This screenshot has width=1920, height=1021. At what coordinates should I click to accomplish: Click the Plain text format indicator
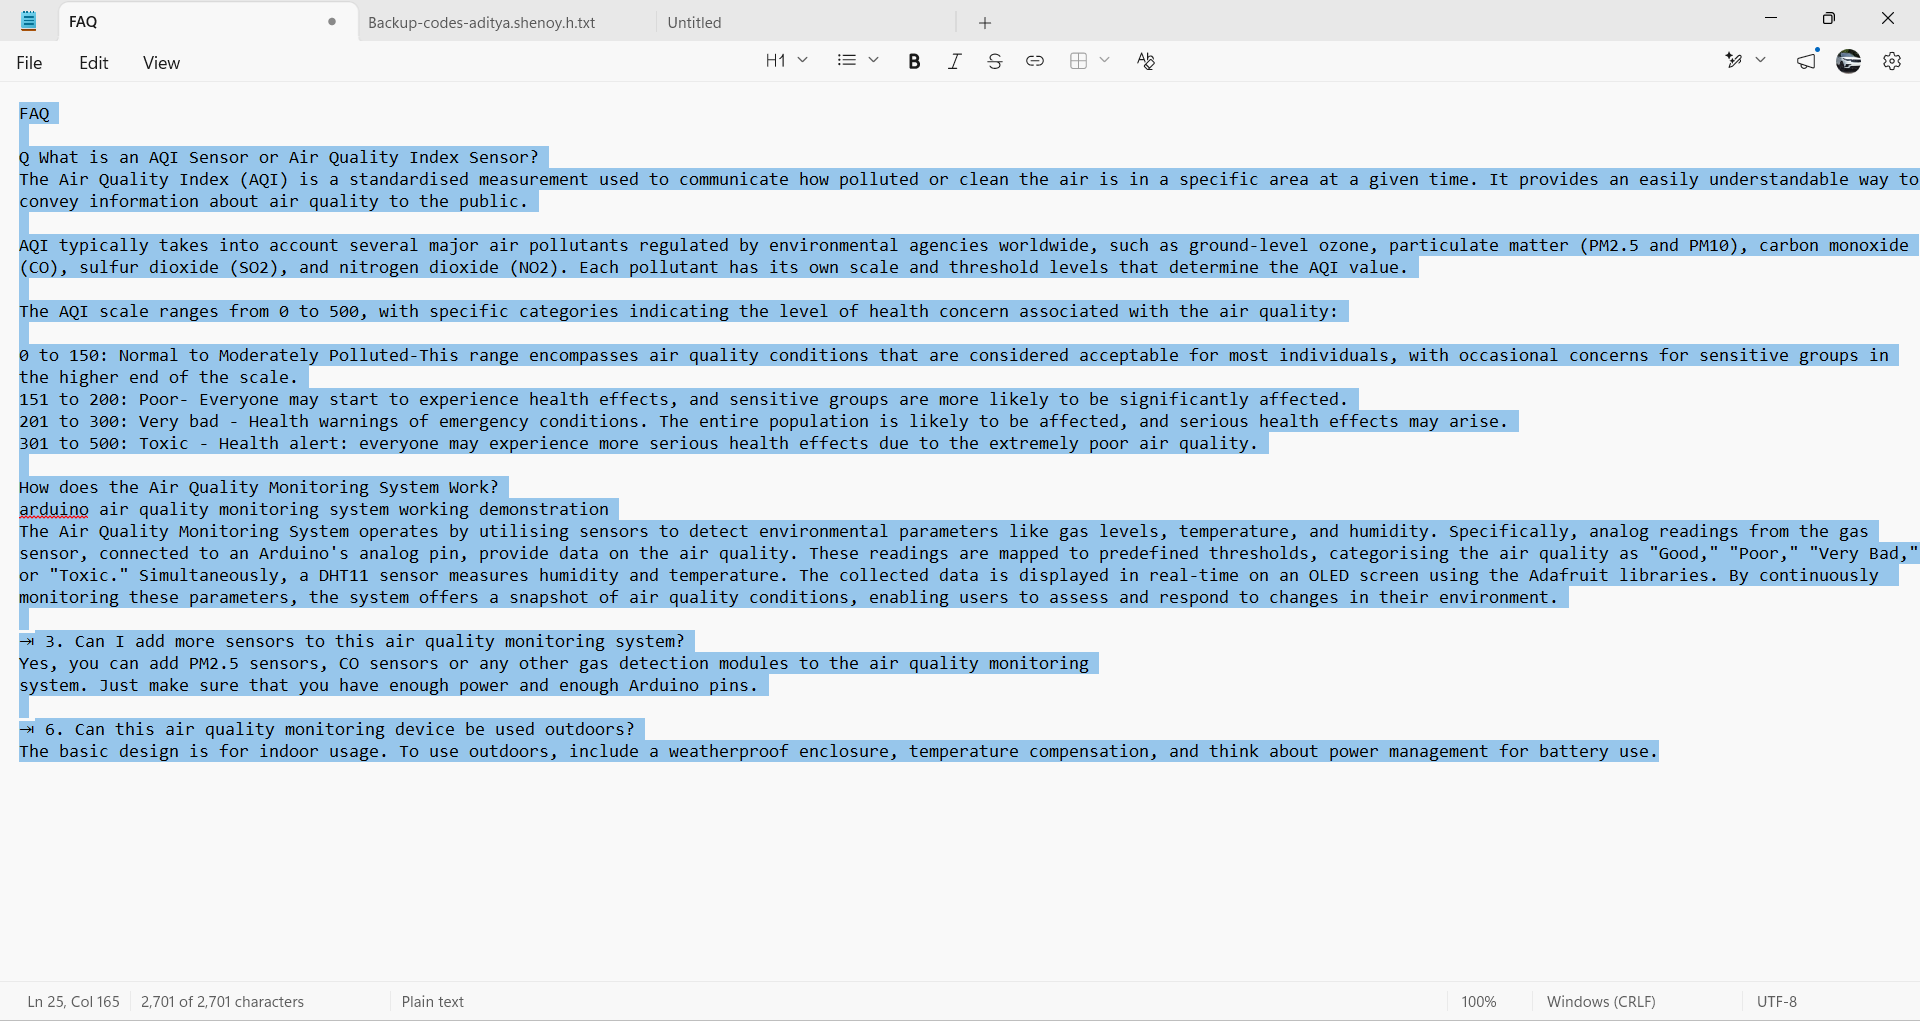click(x=433, y=1002)
